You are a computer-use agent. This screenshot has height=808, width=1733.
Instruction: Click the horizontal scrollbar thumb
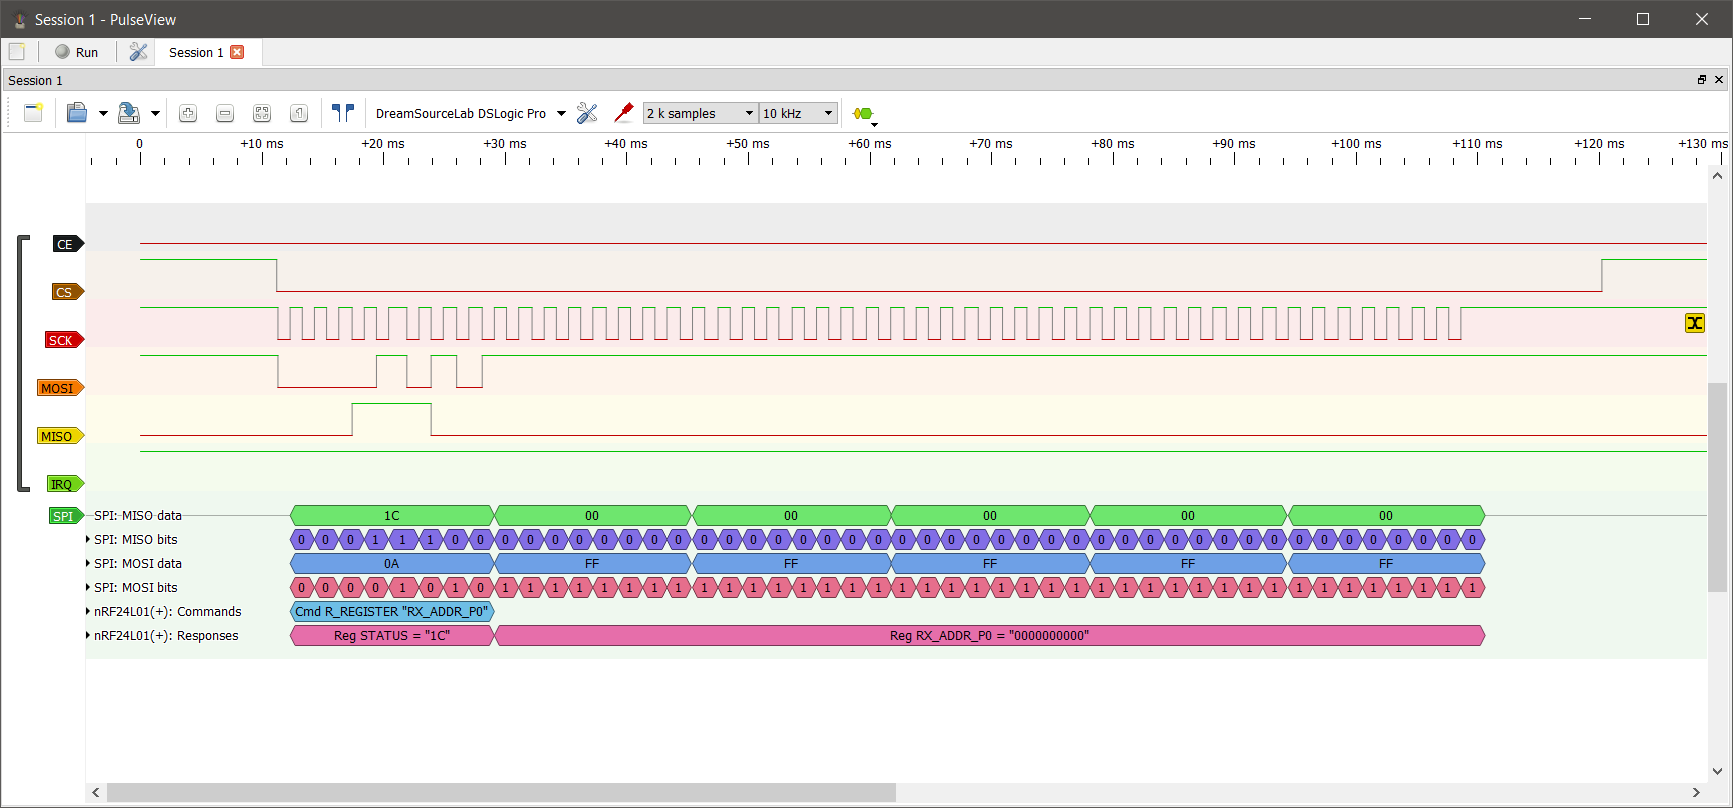[x=501, y=792]
